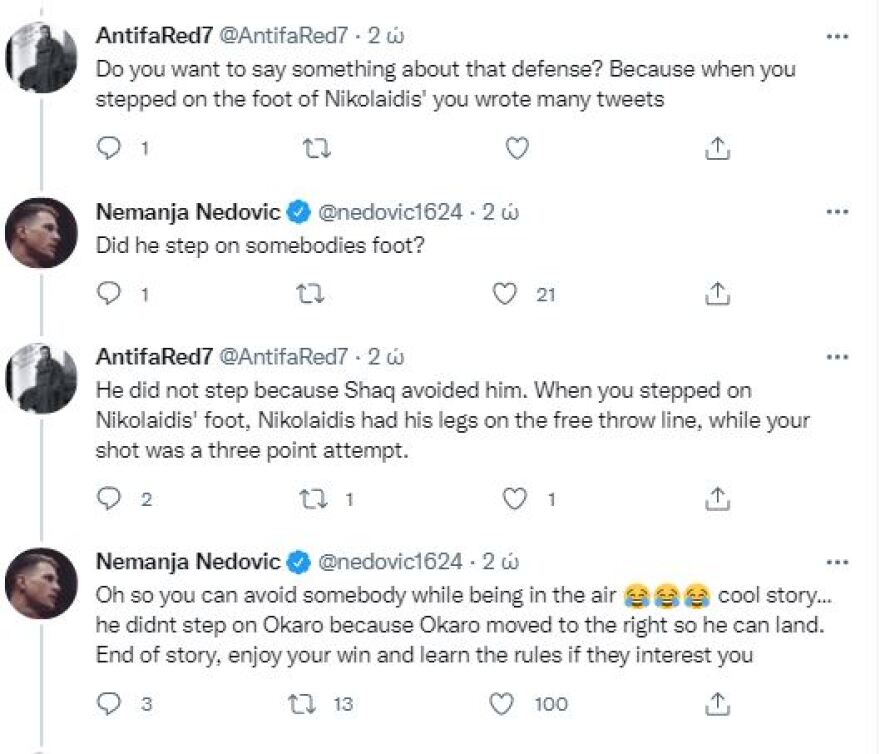Open AntifaRed7 profile name in first tweet

pos(150,35)
